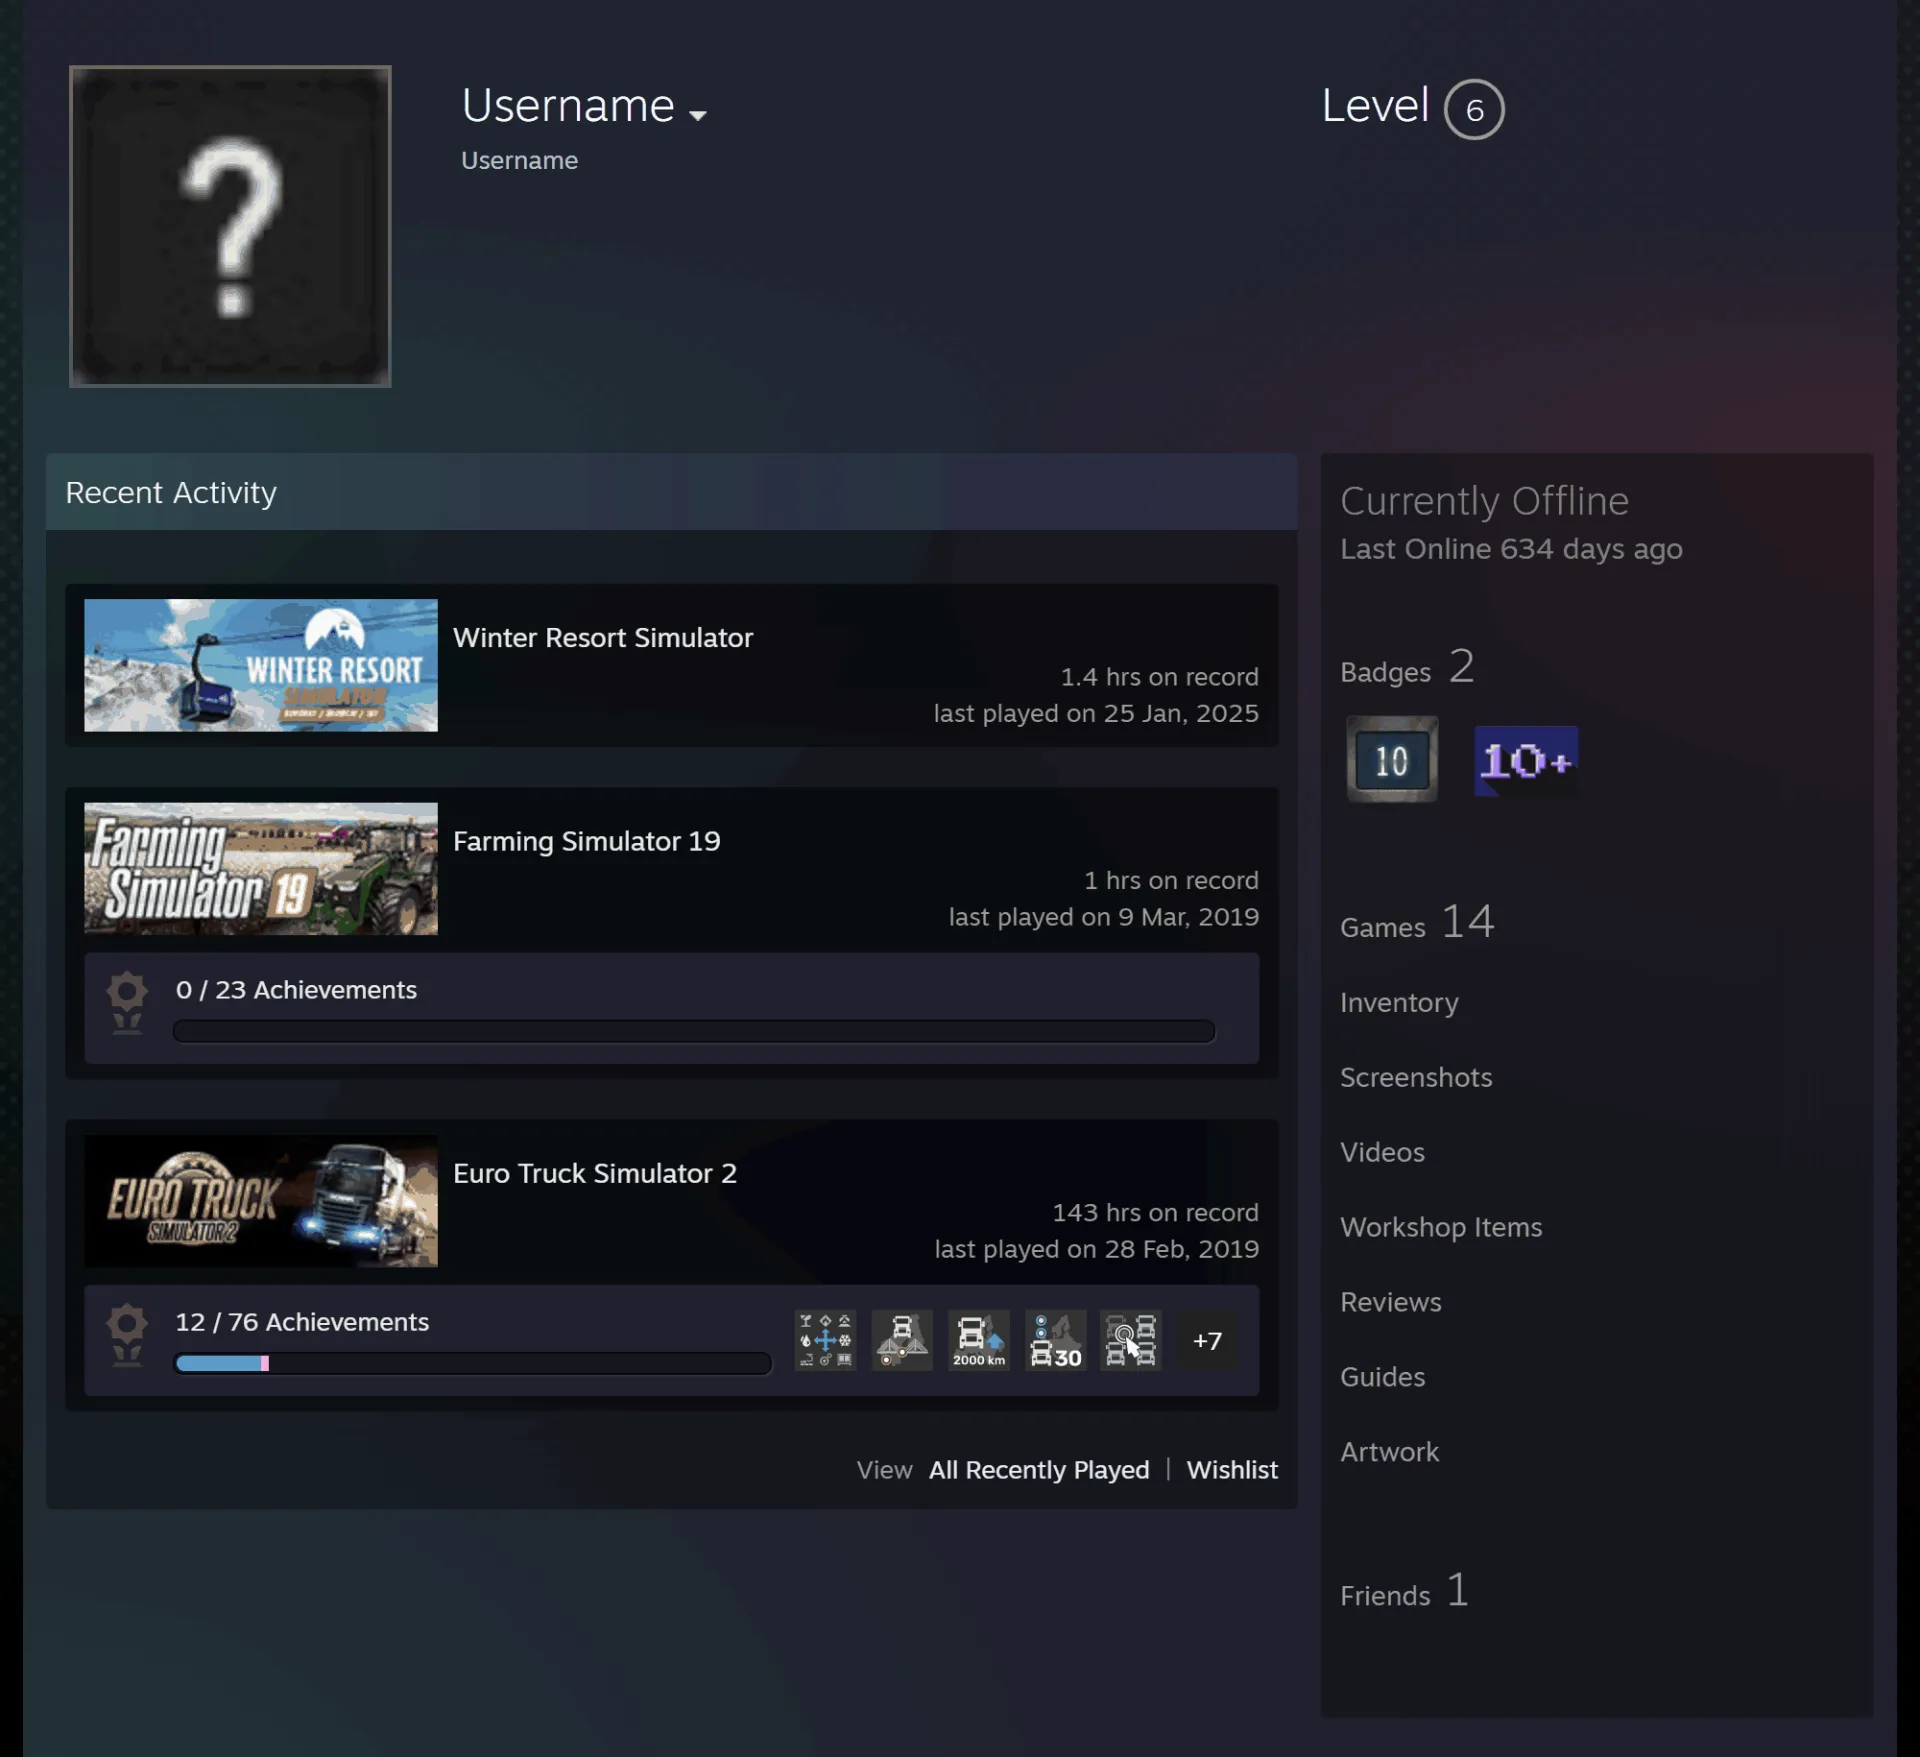
Task: Open Euro Truck Simulator 2 title link
Action: [x=595, y=1173]
